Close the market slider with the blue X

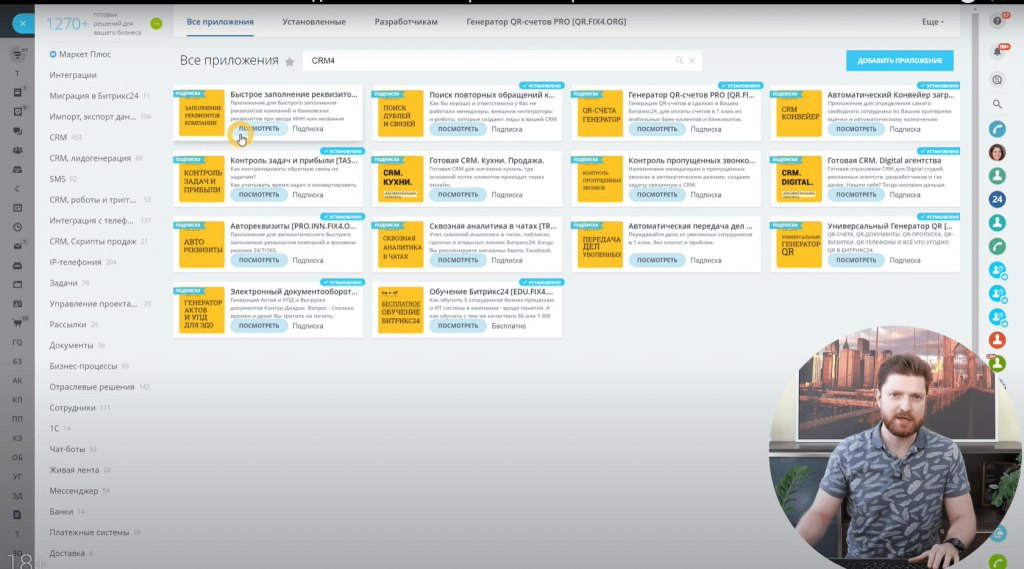pos(23,24)
